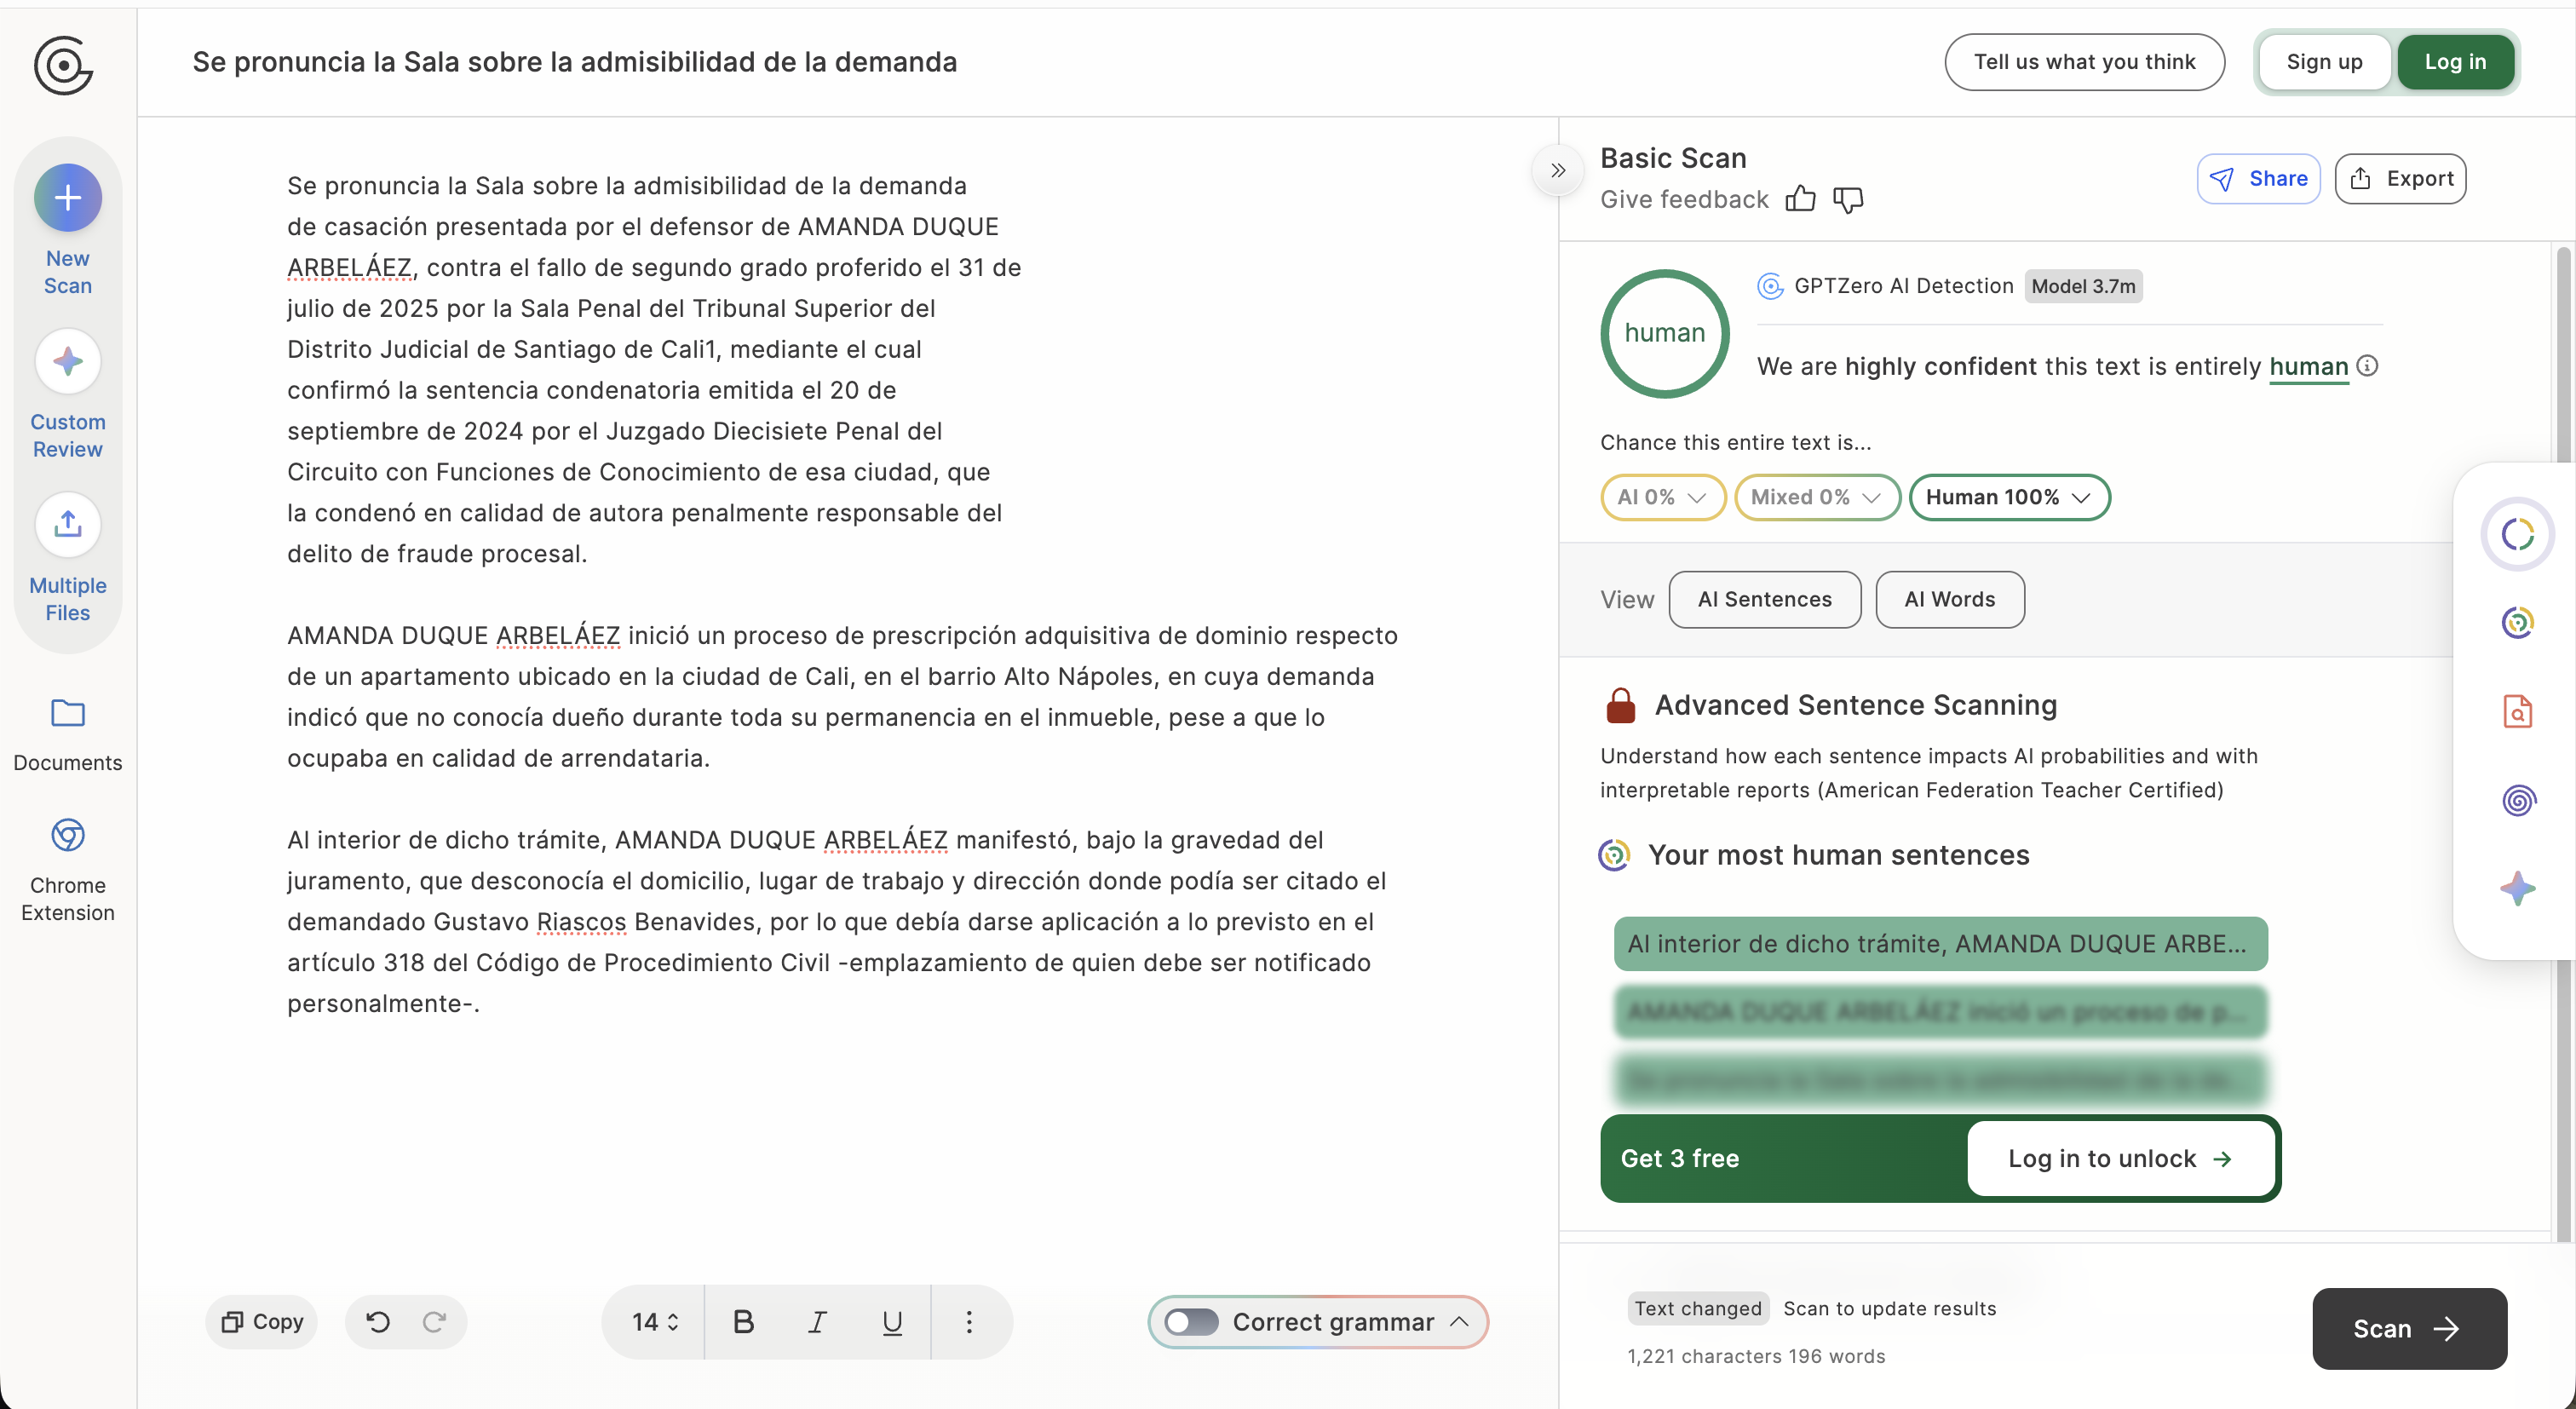Switch to AI Words view
Screen dimensions: 2576x1409
(x=1949, y=599)
